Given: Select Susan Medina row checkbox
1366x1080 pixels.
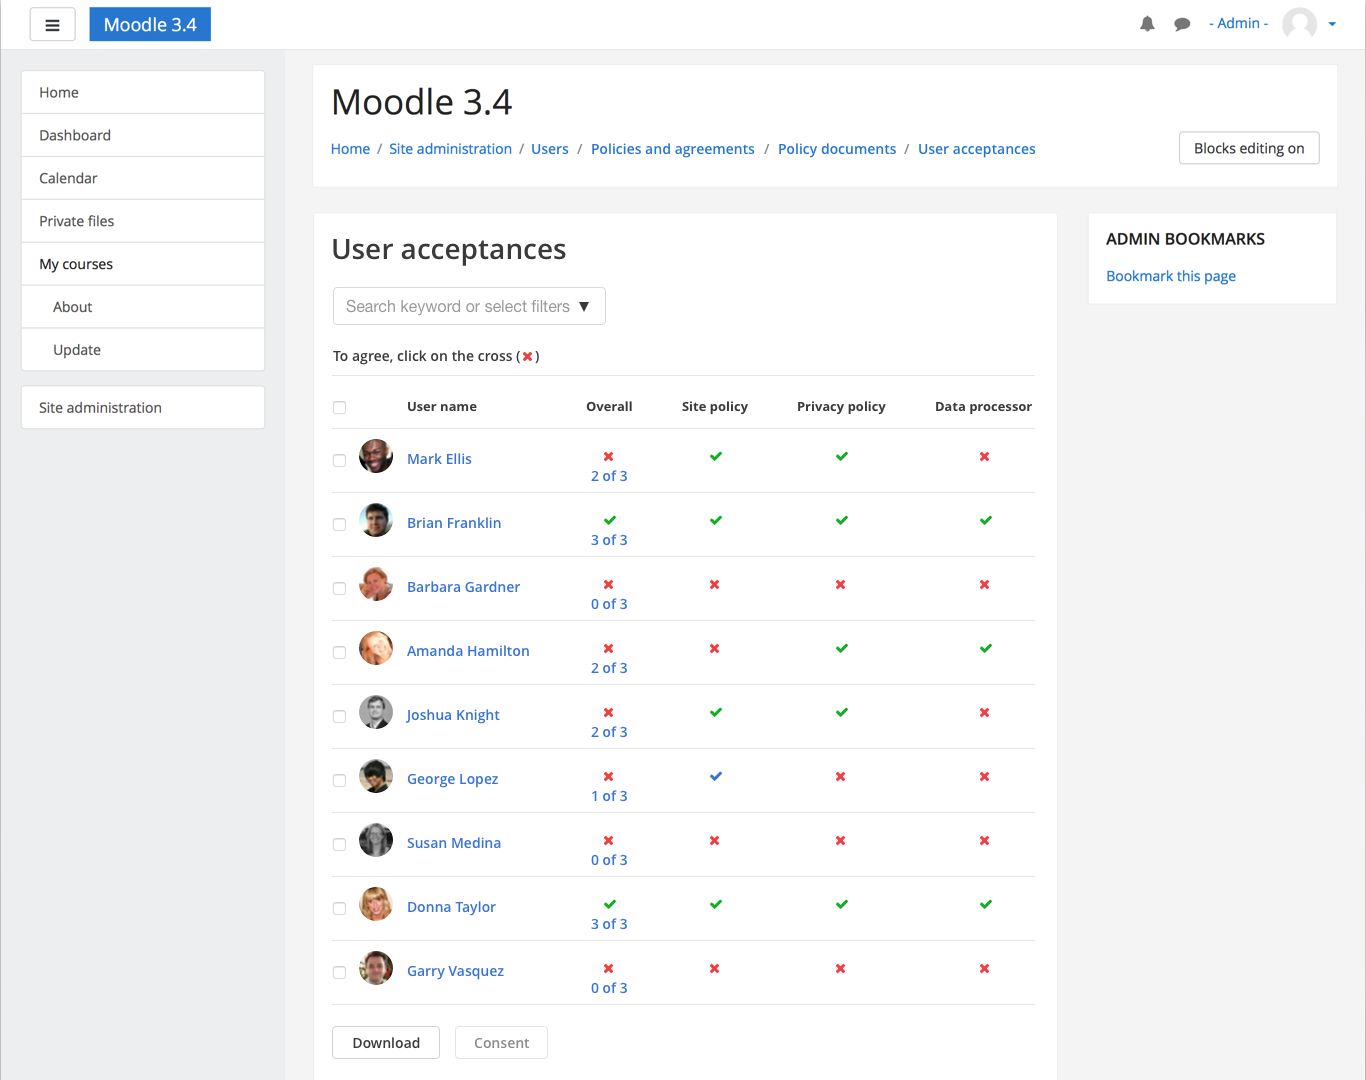Looking at the screenshot, I should click(x=340, y=845).
